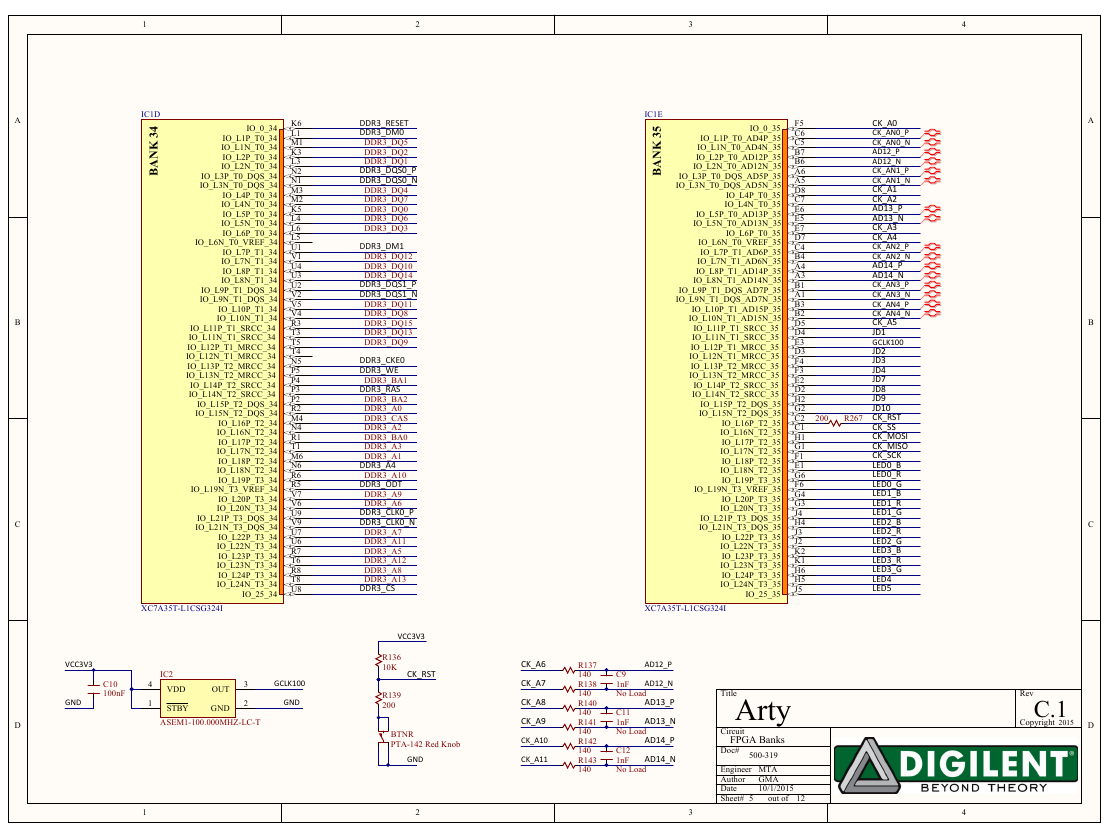Click the IC1D component designator
This screenshot has height=840, width=1112.
click(150, 114)
